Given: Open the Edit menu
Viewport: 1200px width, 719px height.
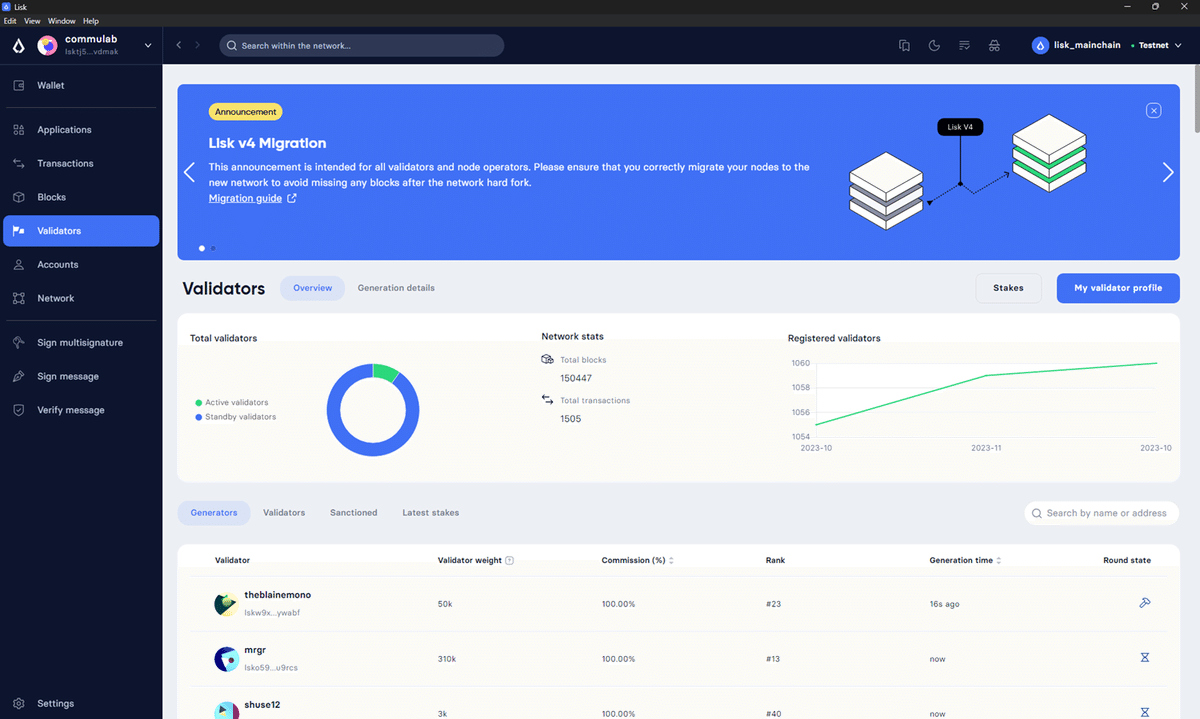Looking at the screenshot, I should point(10,21).
